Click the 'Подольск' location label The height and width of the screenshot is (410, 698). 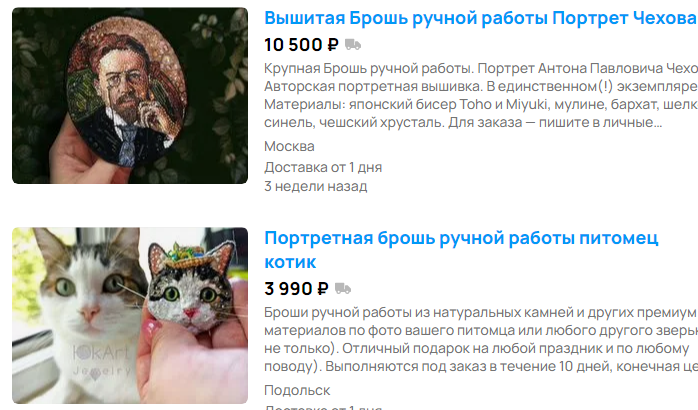pyautogui.click(x=297, y=390)
